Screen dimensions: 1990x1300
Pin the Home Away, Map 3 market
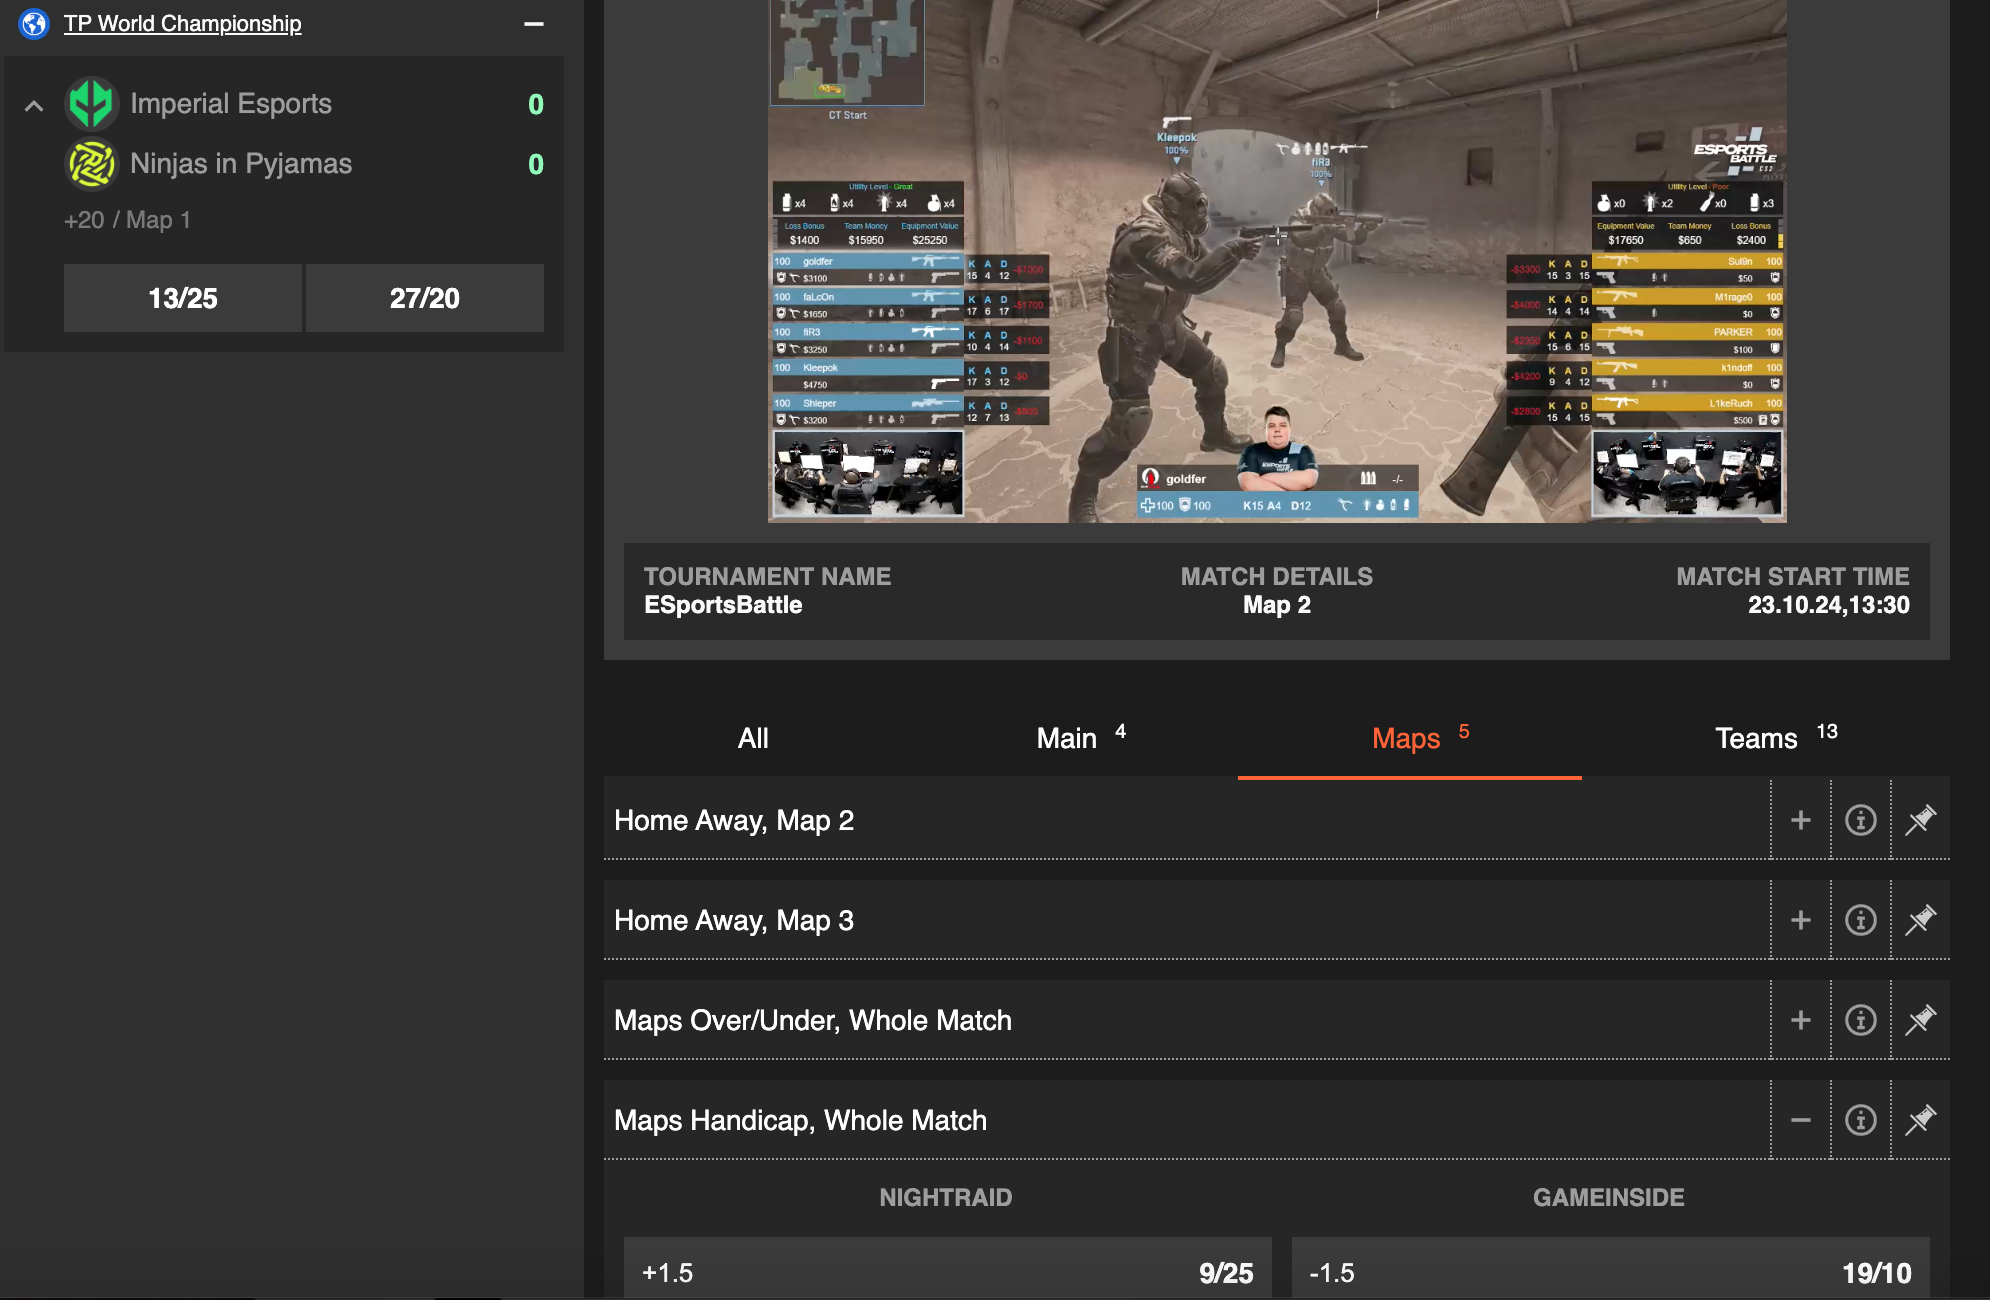point(1921,920)
